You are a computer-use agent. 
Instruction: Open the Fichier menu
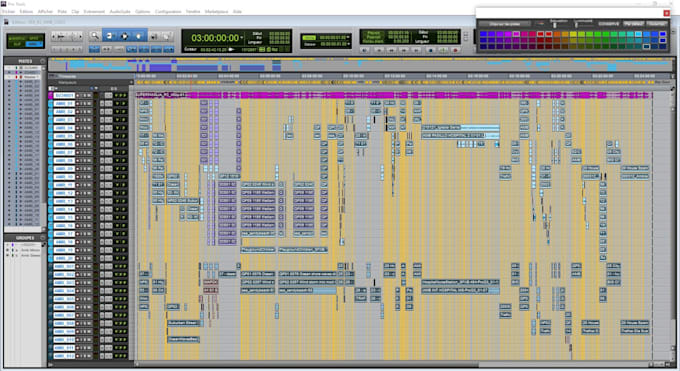[x=8, y=11]
